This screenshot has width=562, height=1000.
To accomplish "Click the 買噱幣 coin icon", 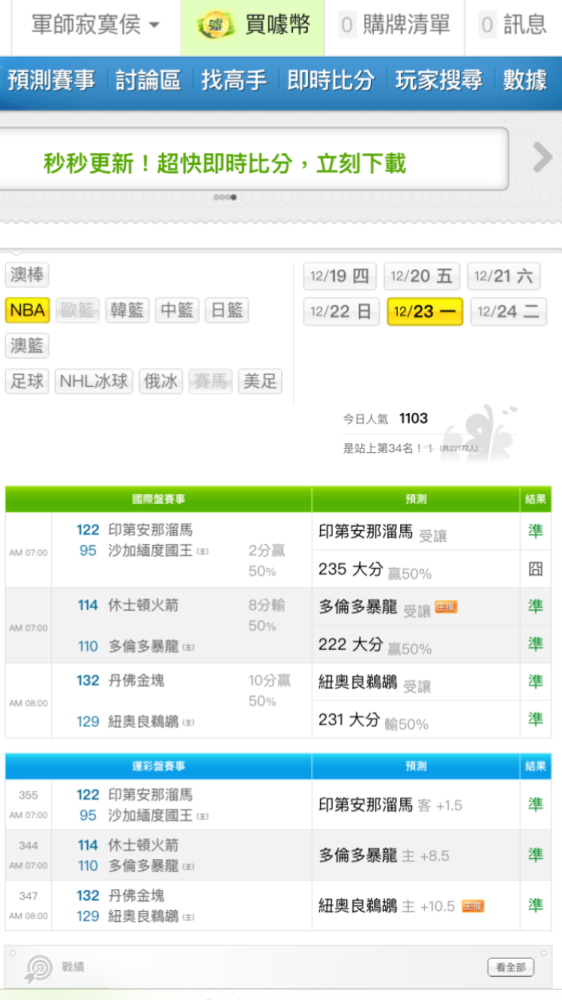I will [218, 26].
